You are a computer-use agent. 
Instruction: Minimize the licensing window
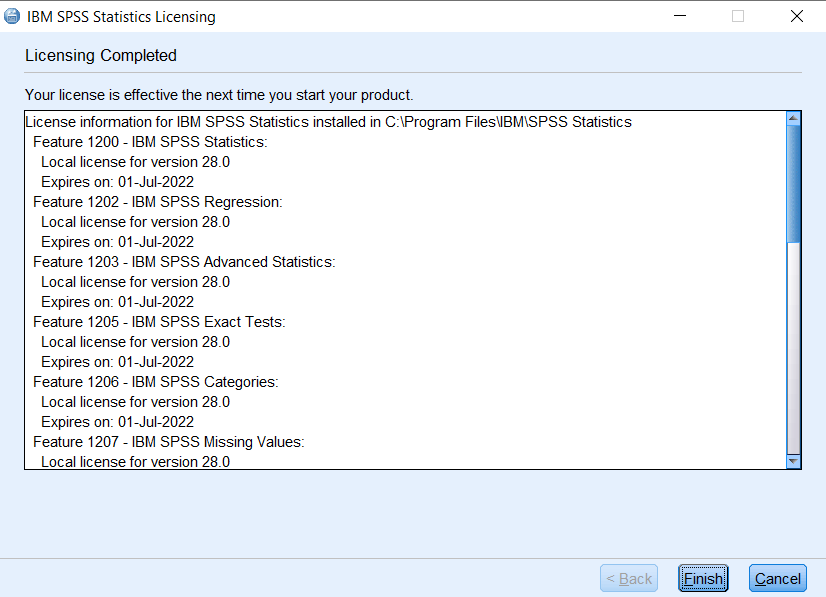[x=680, y=16]
